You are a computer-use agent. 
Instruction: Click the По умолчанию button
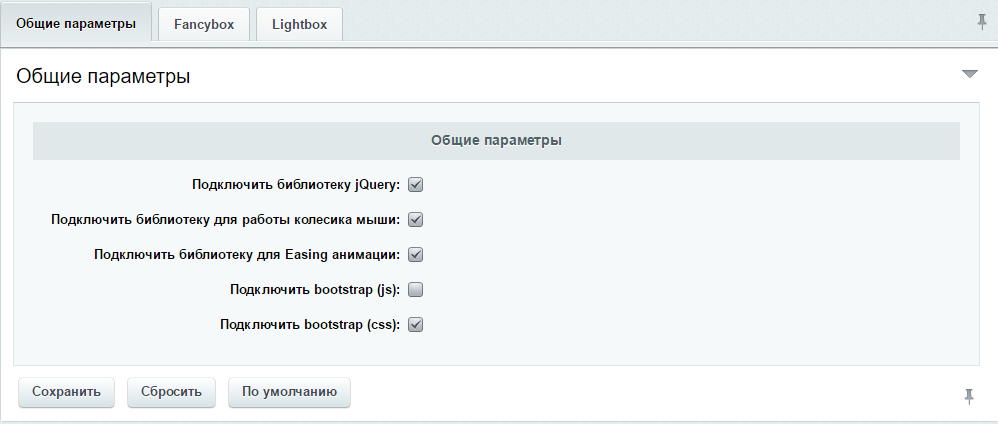[289, 392]
